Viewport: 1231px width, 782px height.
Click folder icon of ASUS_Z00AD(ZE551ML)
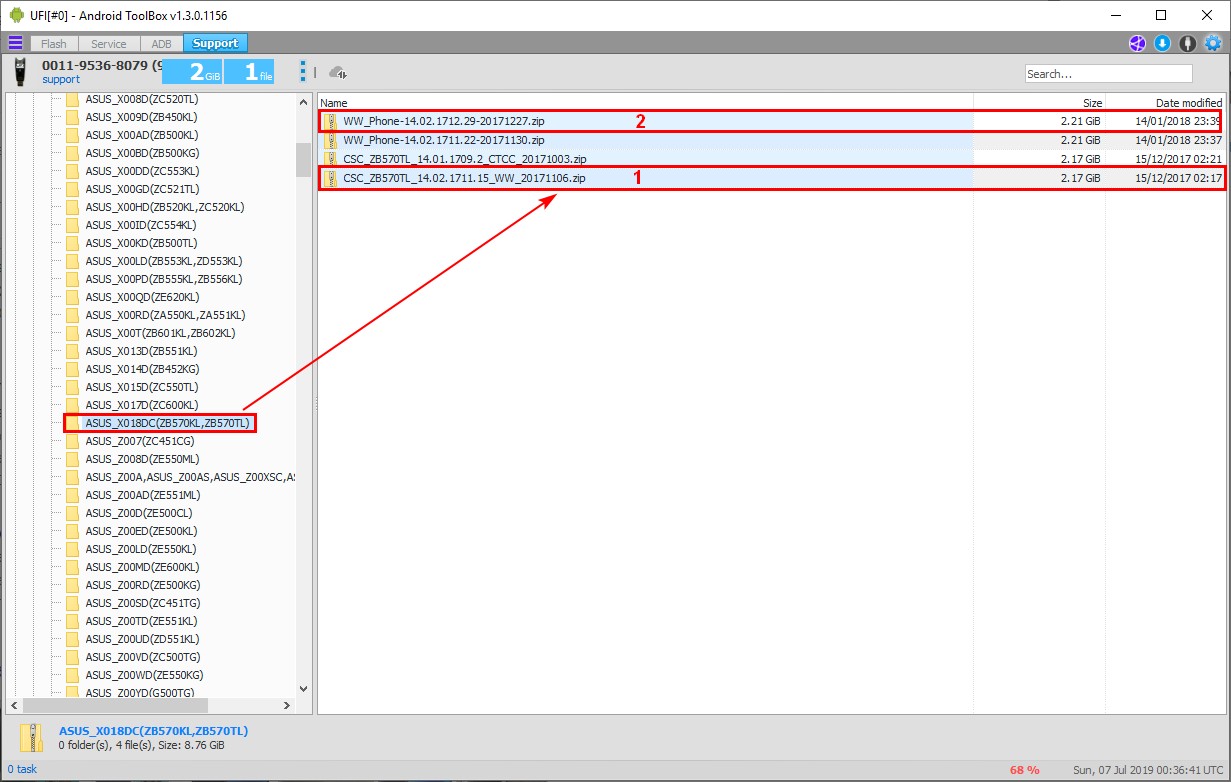click(72, 495)
